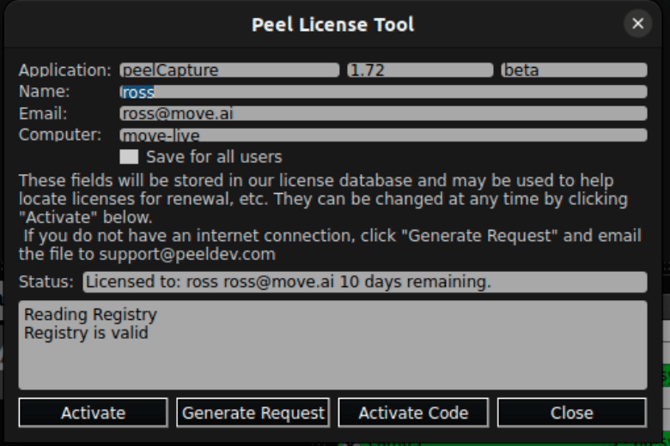
Task: Click Generate Request button
Action: click(x=253, y=413)
